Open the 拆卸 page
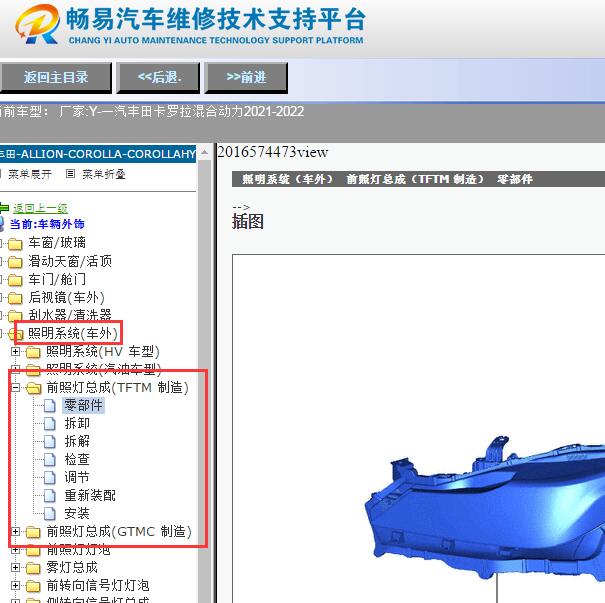605x603 pixels. 77,424
